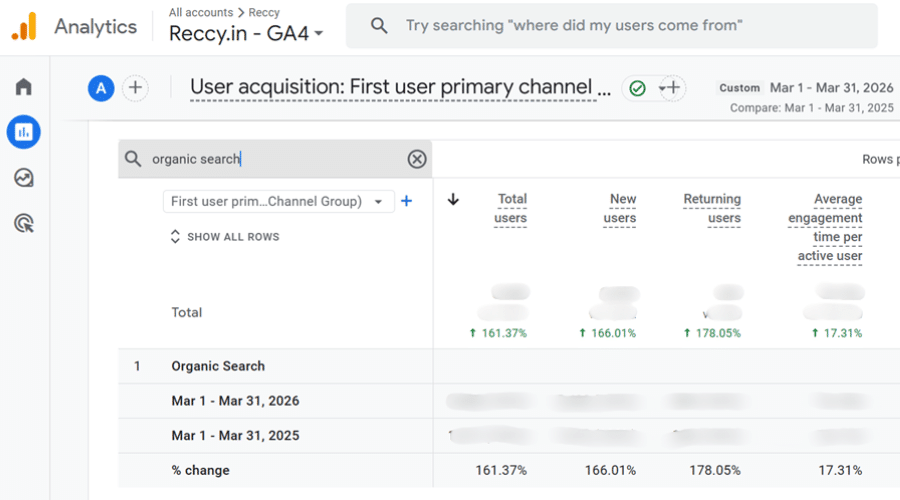Click the 'Rows p' label at table top right
900x500 pixels.
[x=880, y=160]
